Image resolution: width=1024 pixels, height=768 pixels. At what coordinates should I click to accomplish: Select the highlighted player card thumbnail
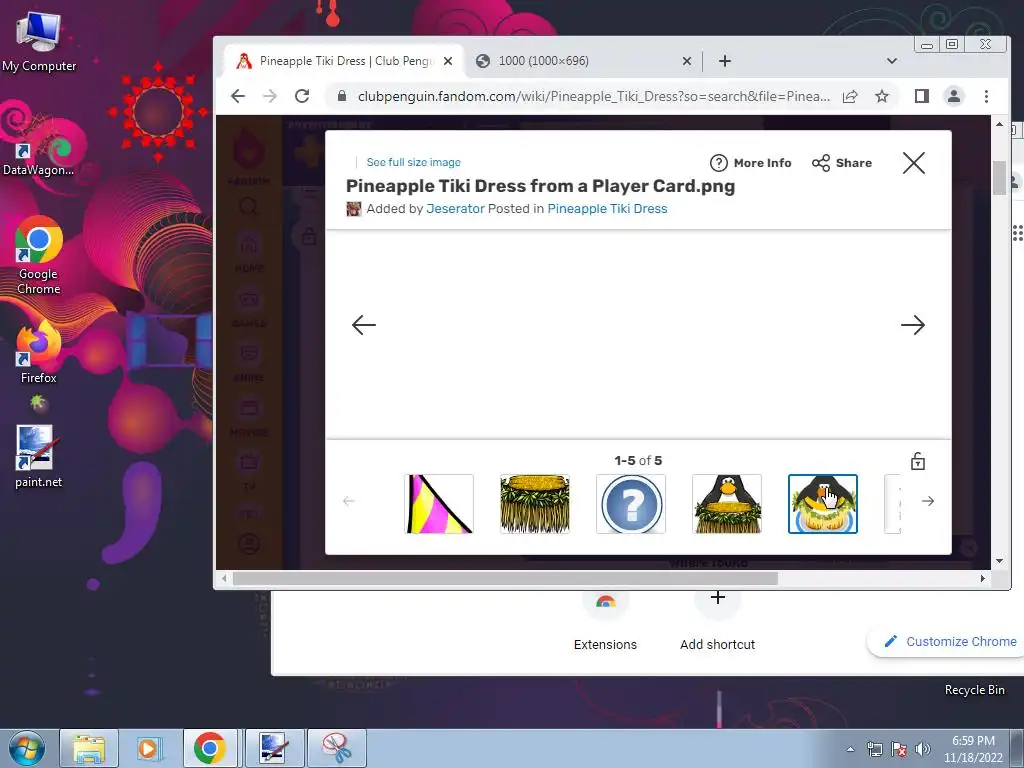coord(823,504)
